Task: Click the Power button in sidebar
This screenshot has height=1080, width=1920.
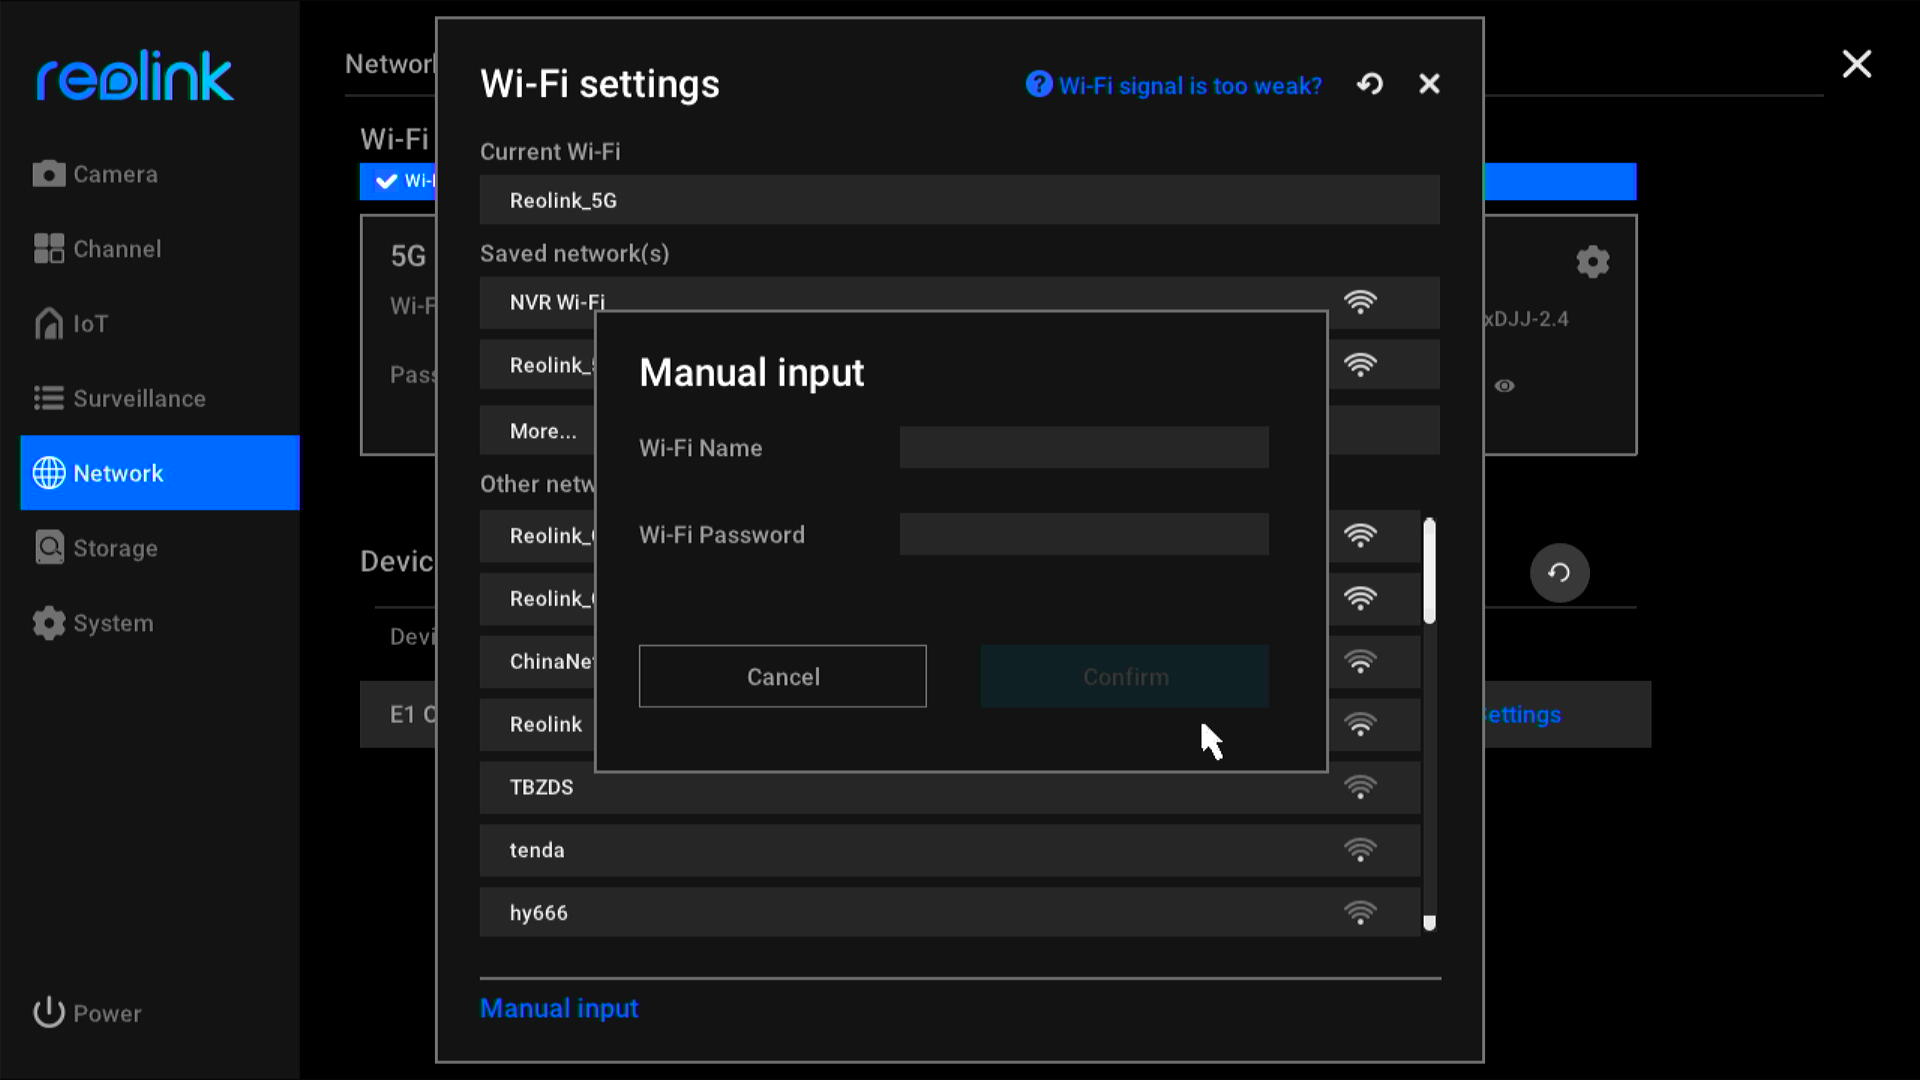Action: coord(88,1013)
